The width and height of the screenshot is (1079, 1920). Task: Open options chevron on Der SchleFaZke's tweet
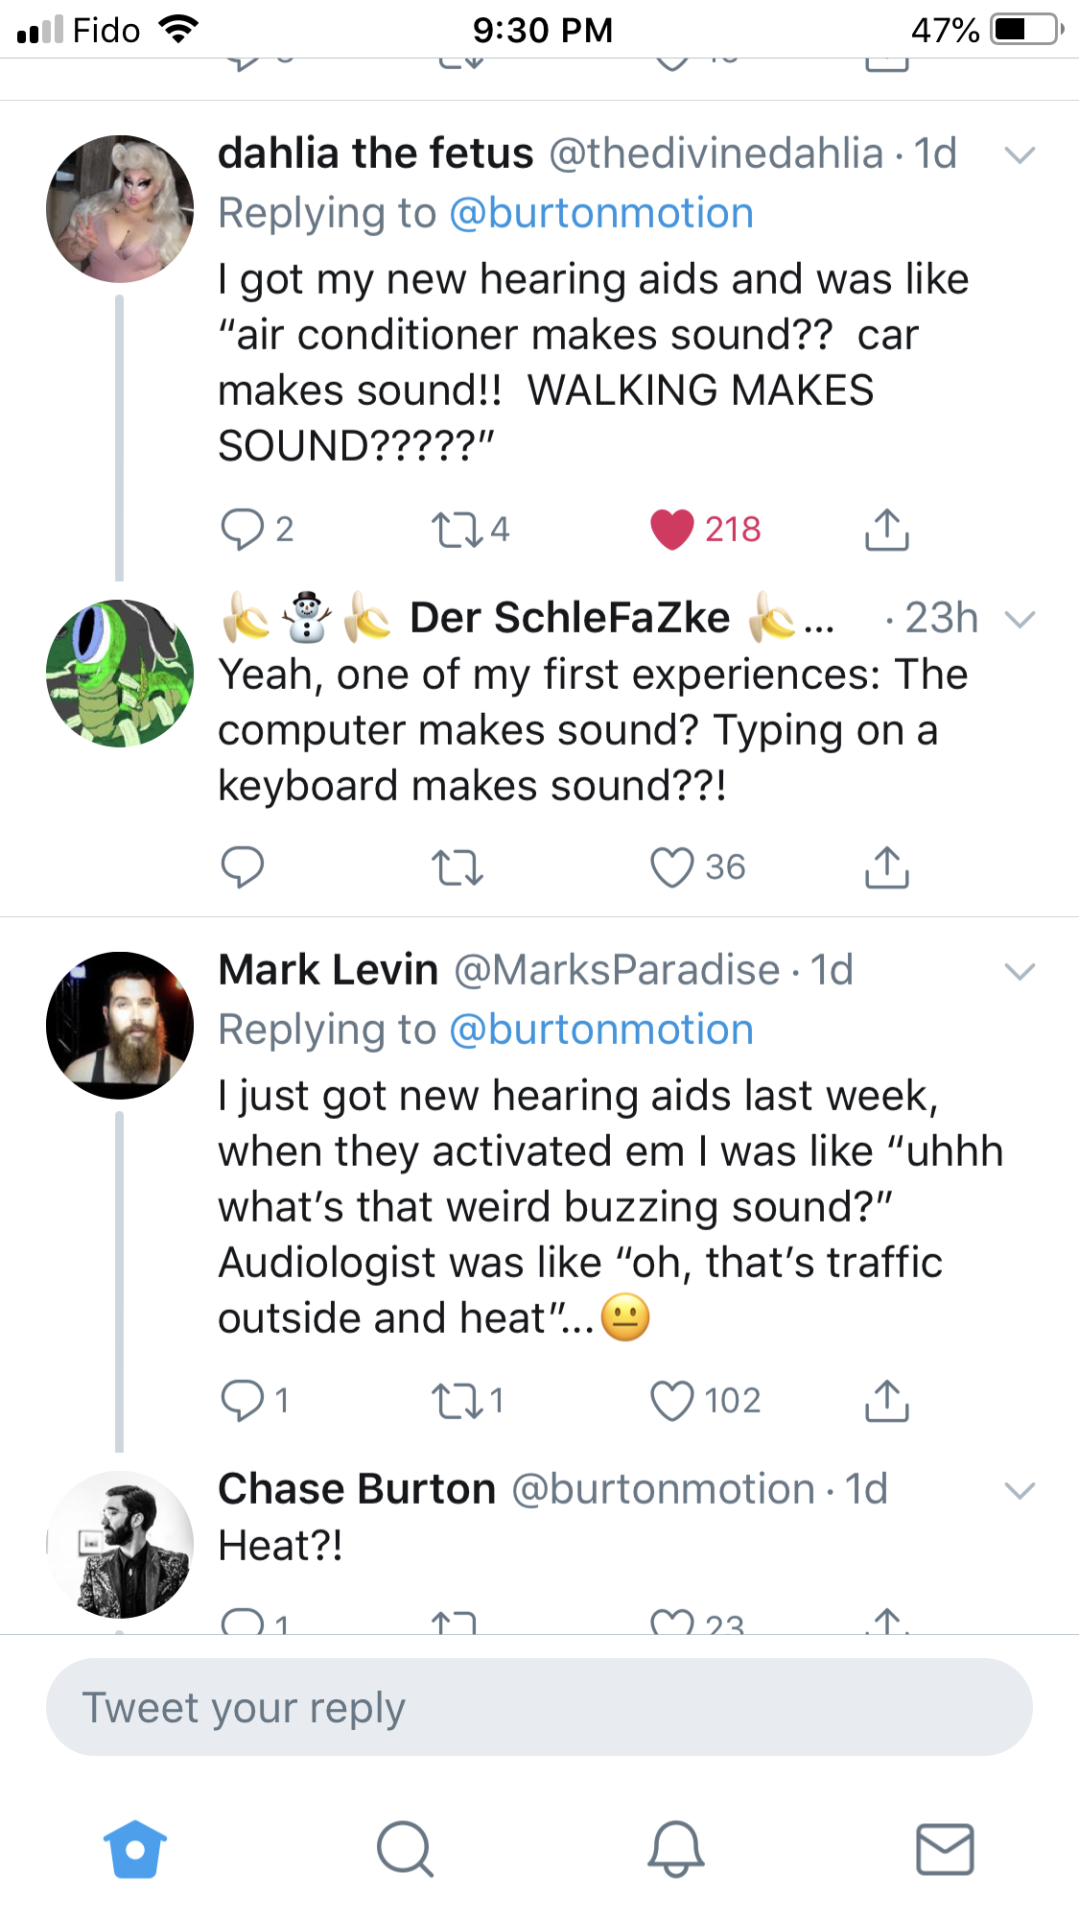coord(1019,619)
